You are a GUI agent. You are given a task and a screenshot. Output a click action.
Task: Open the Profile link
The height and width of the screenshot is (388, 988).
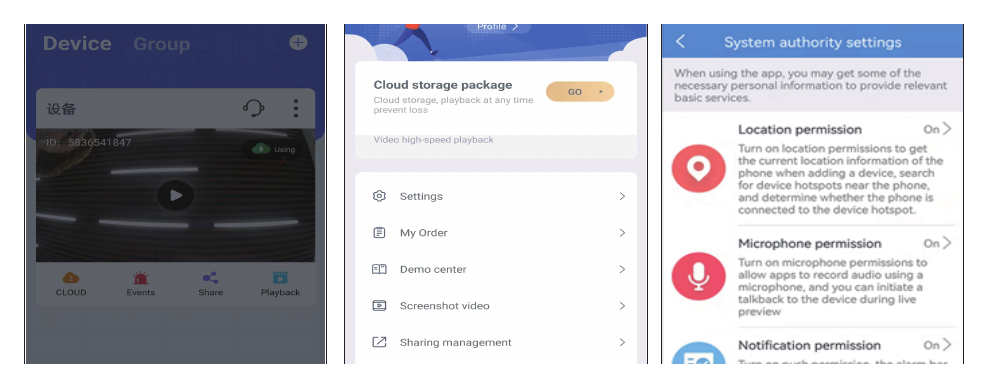click(498, 26)
